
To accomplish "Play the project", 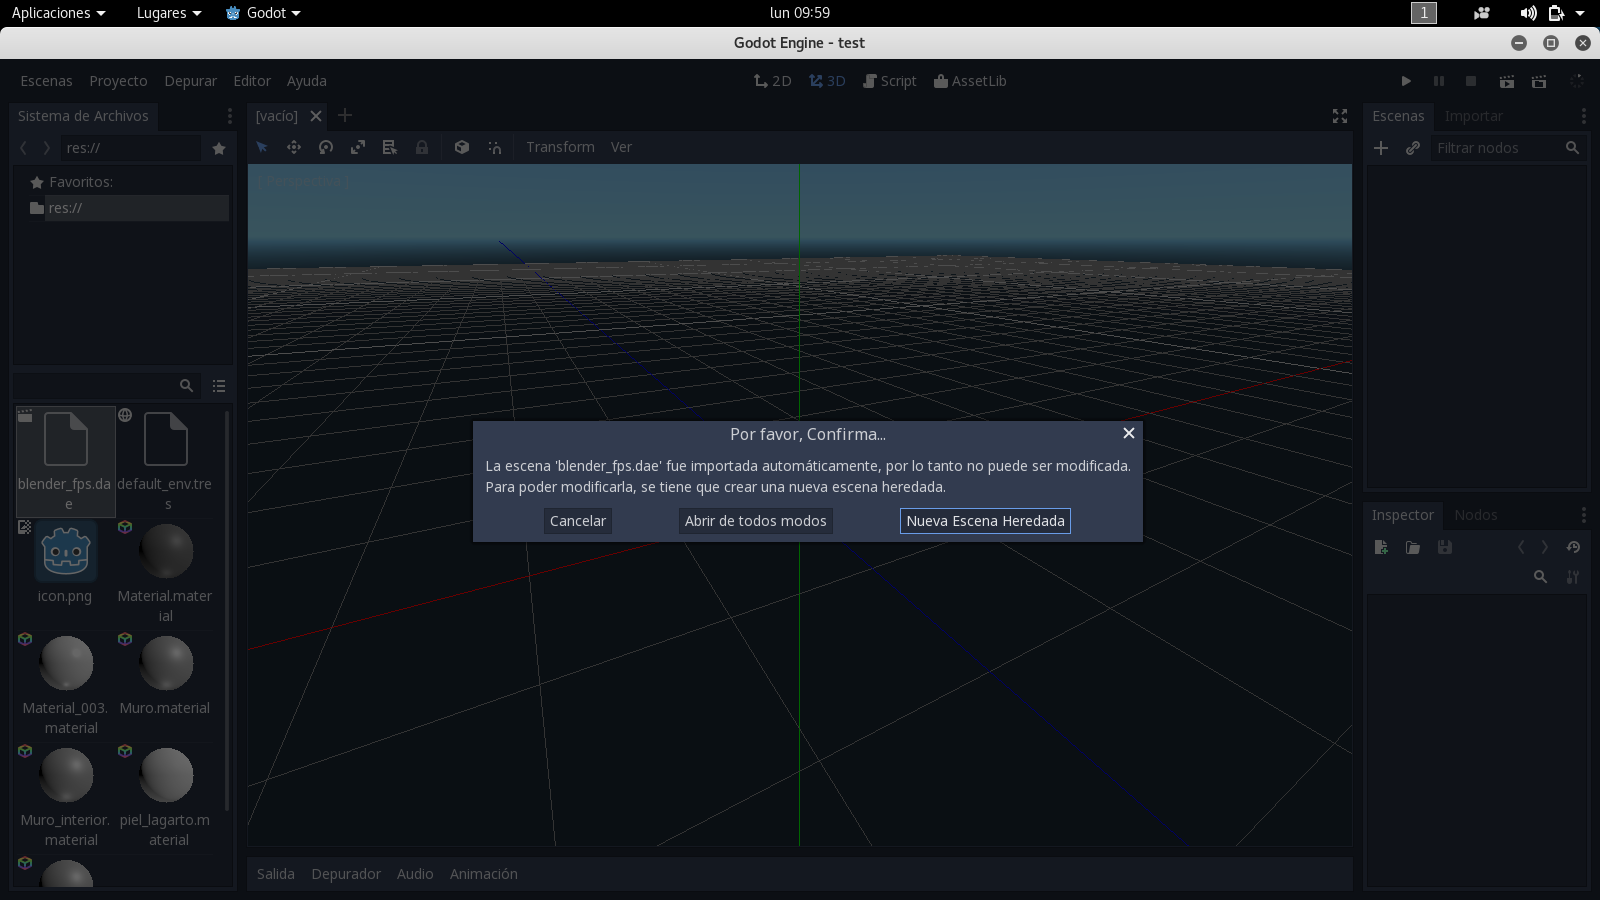I will [x=1406, y=81].
